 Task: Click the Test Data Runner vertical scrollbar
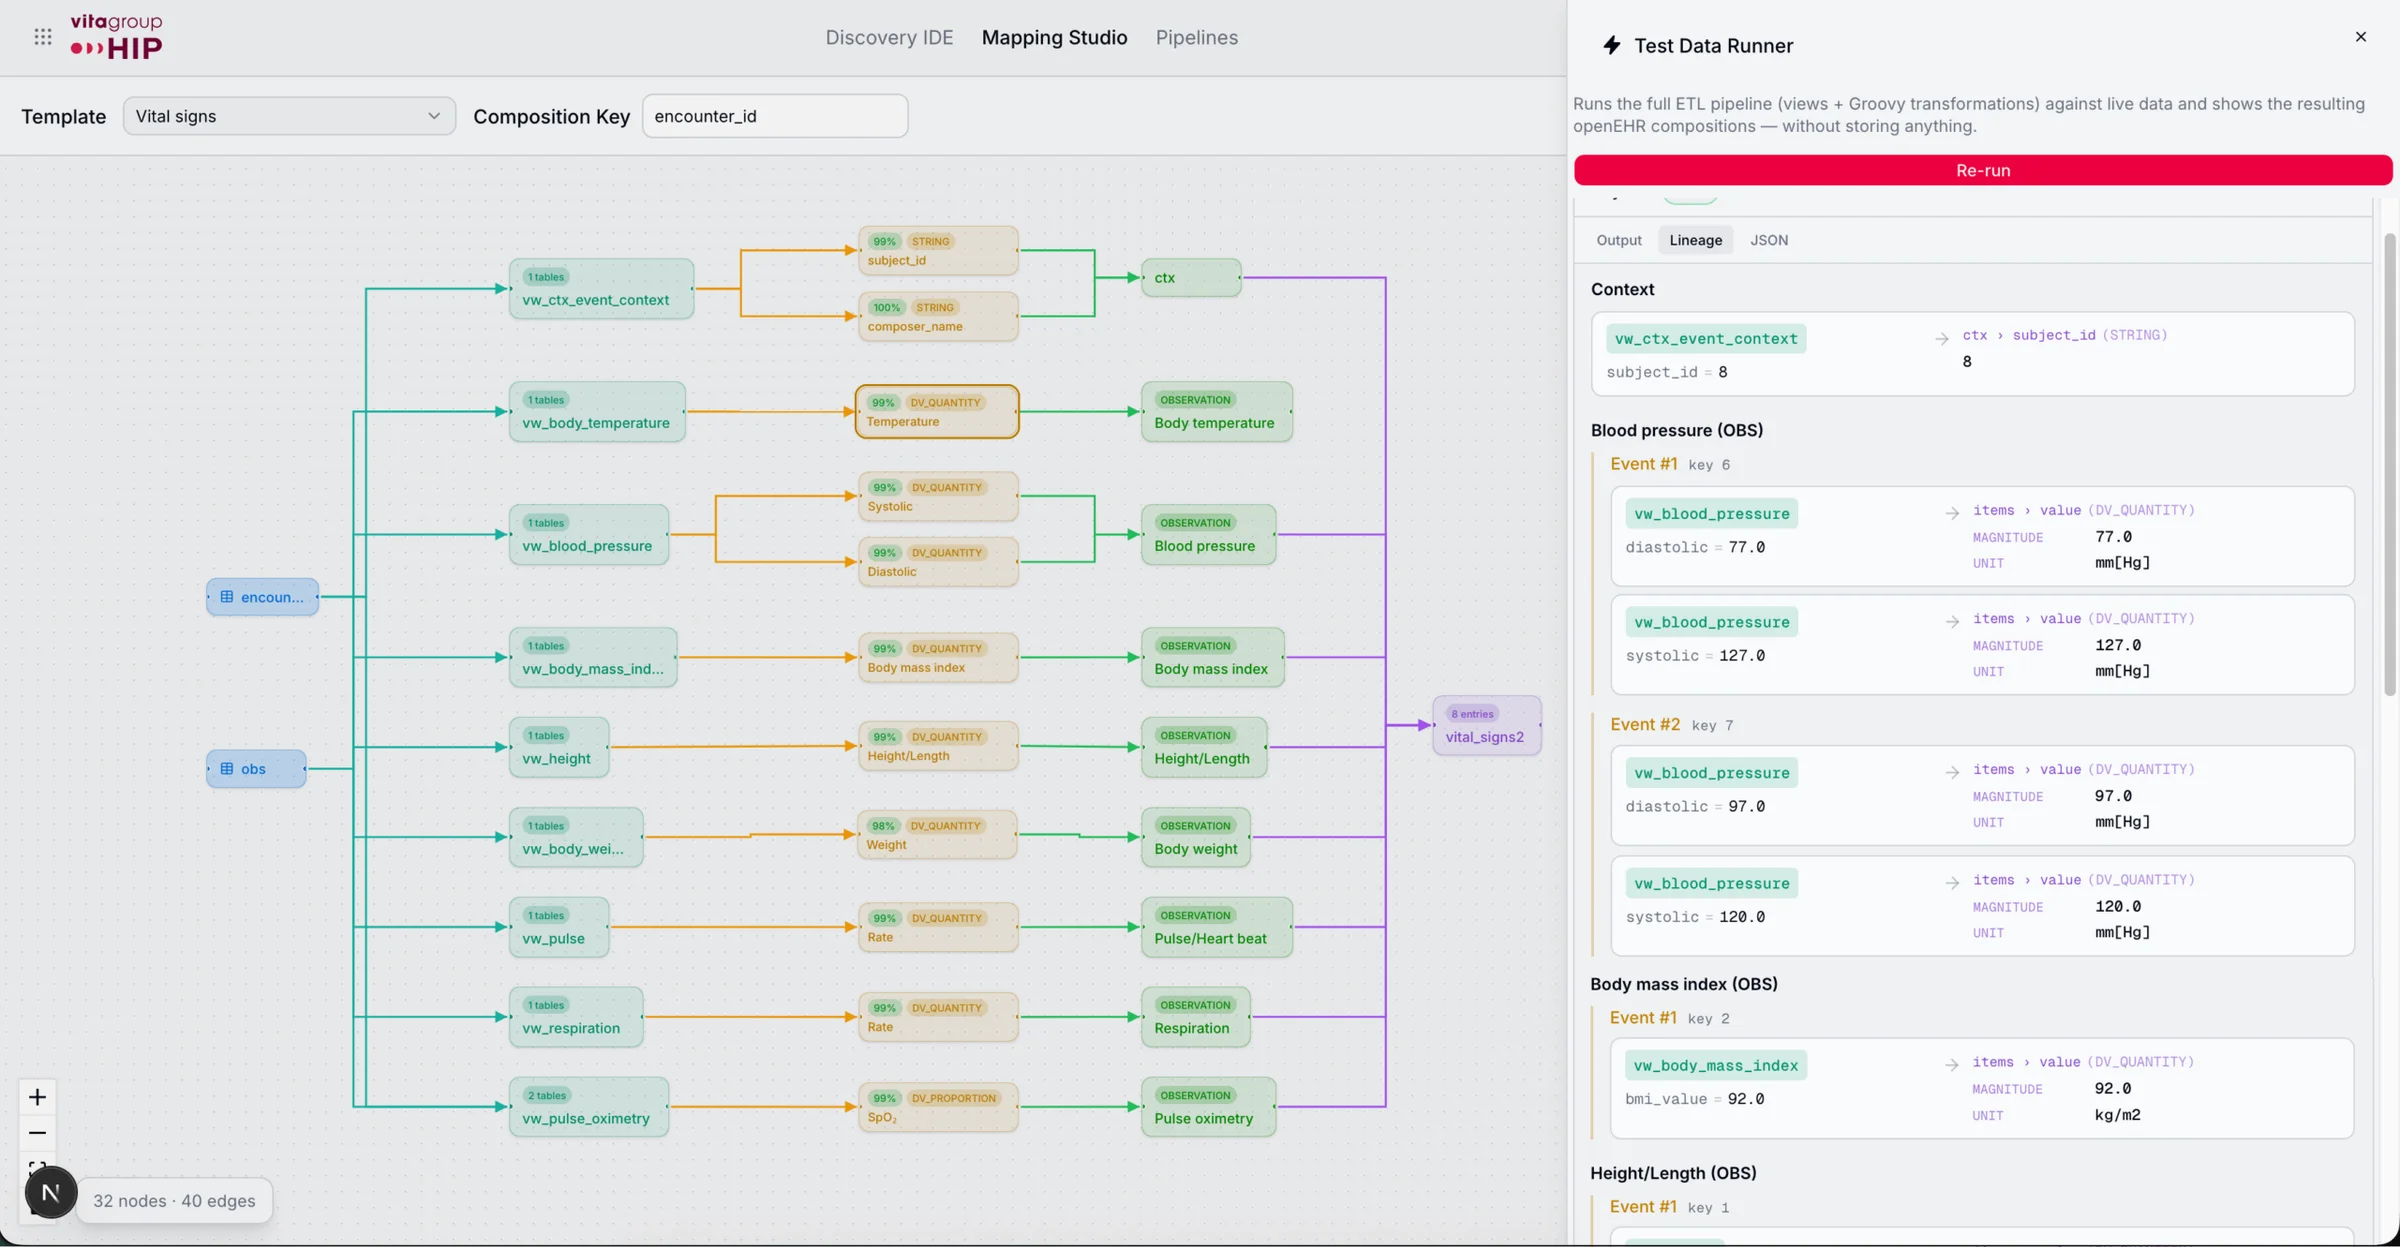(x=2390, y=464)
